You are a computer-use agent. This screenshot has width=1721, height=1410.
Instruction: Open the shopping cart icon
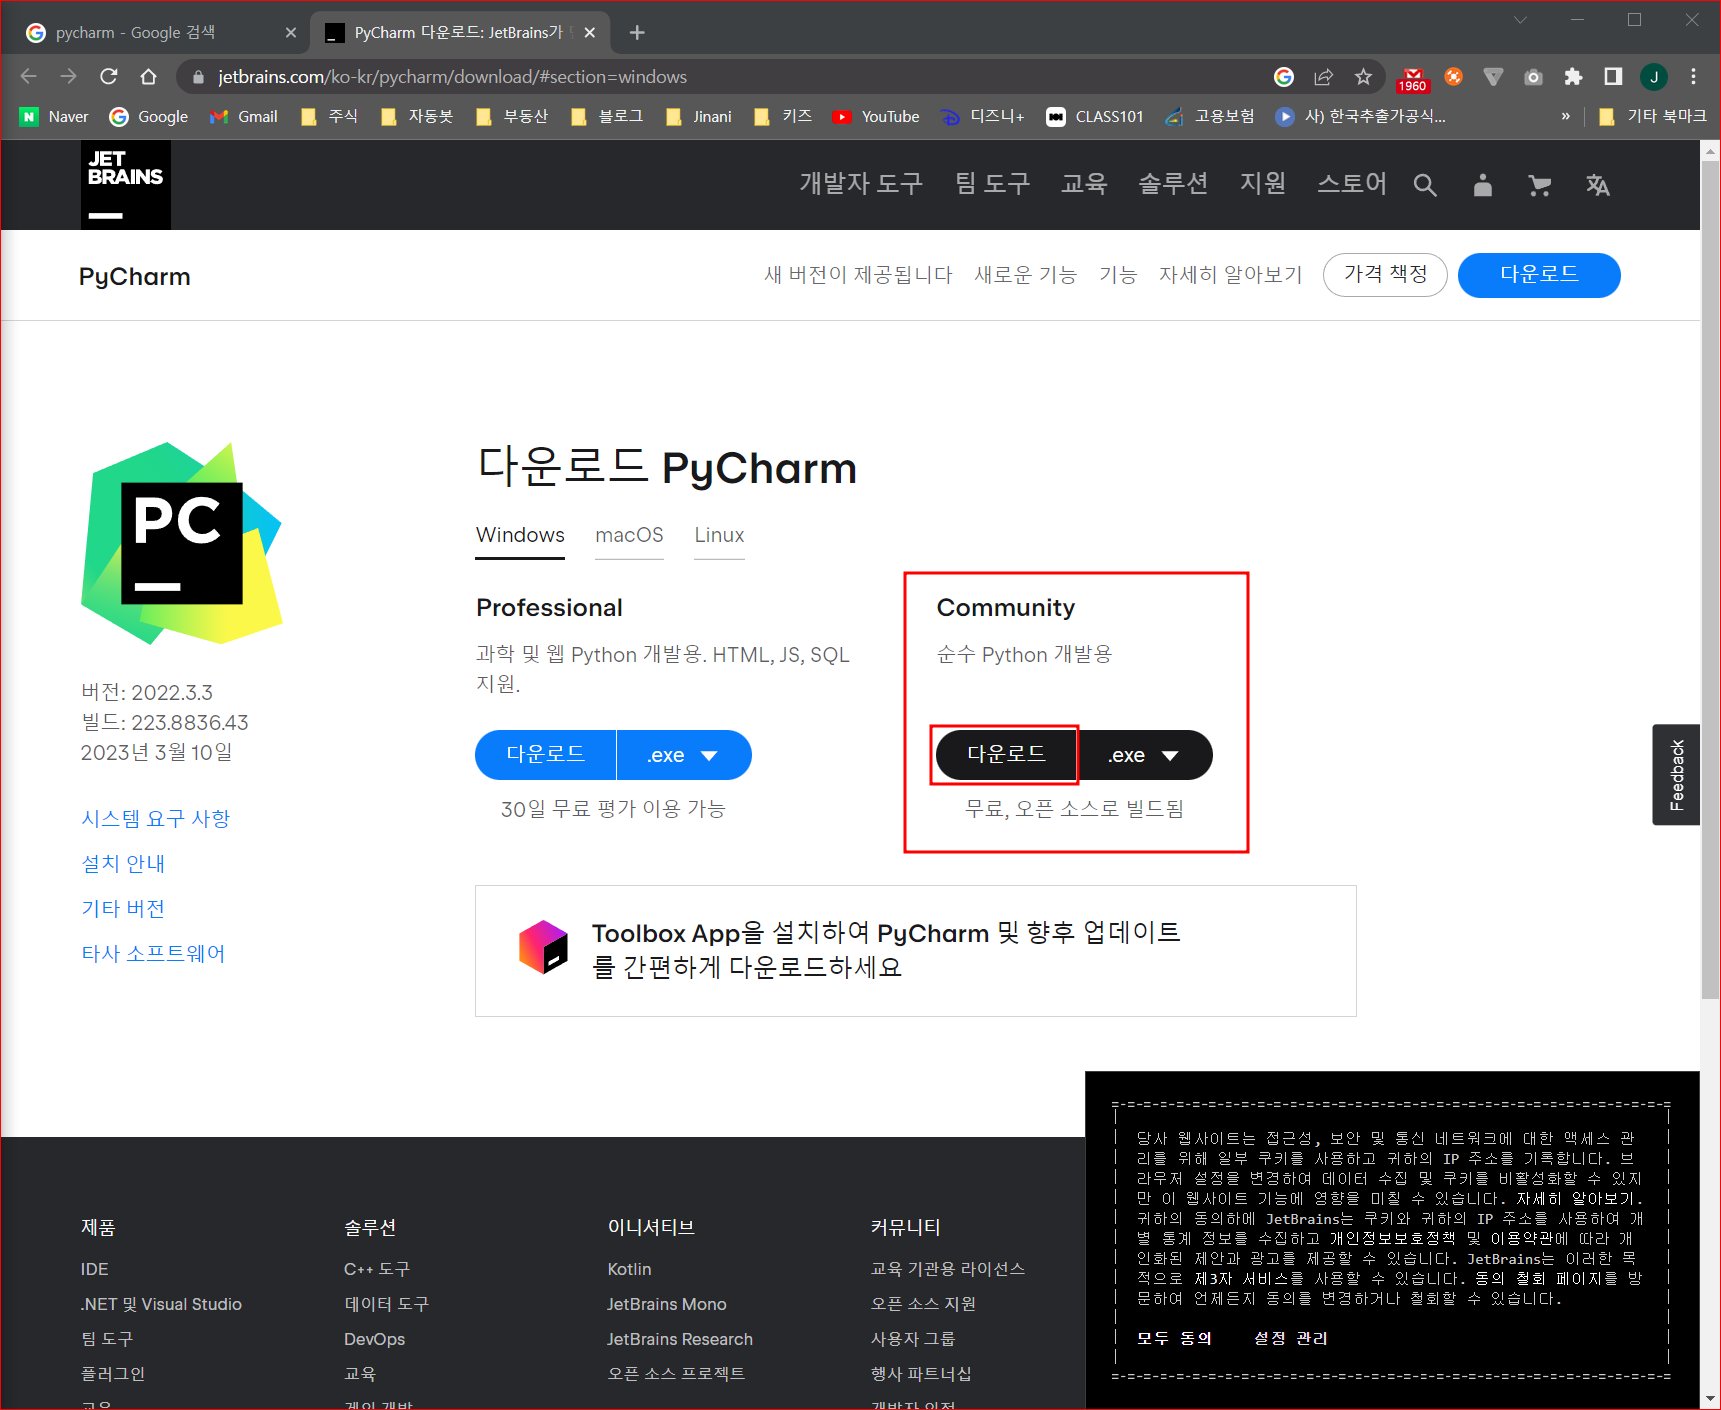[x=1540, y=185]
